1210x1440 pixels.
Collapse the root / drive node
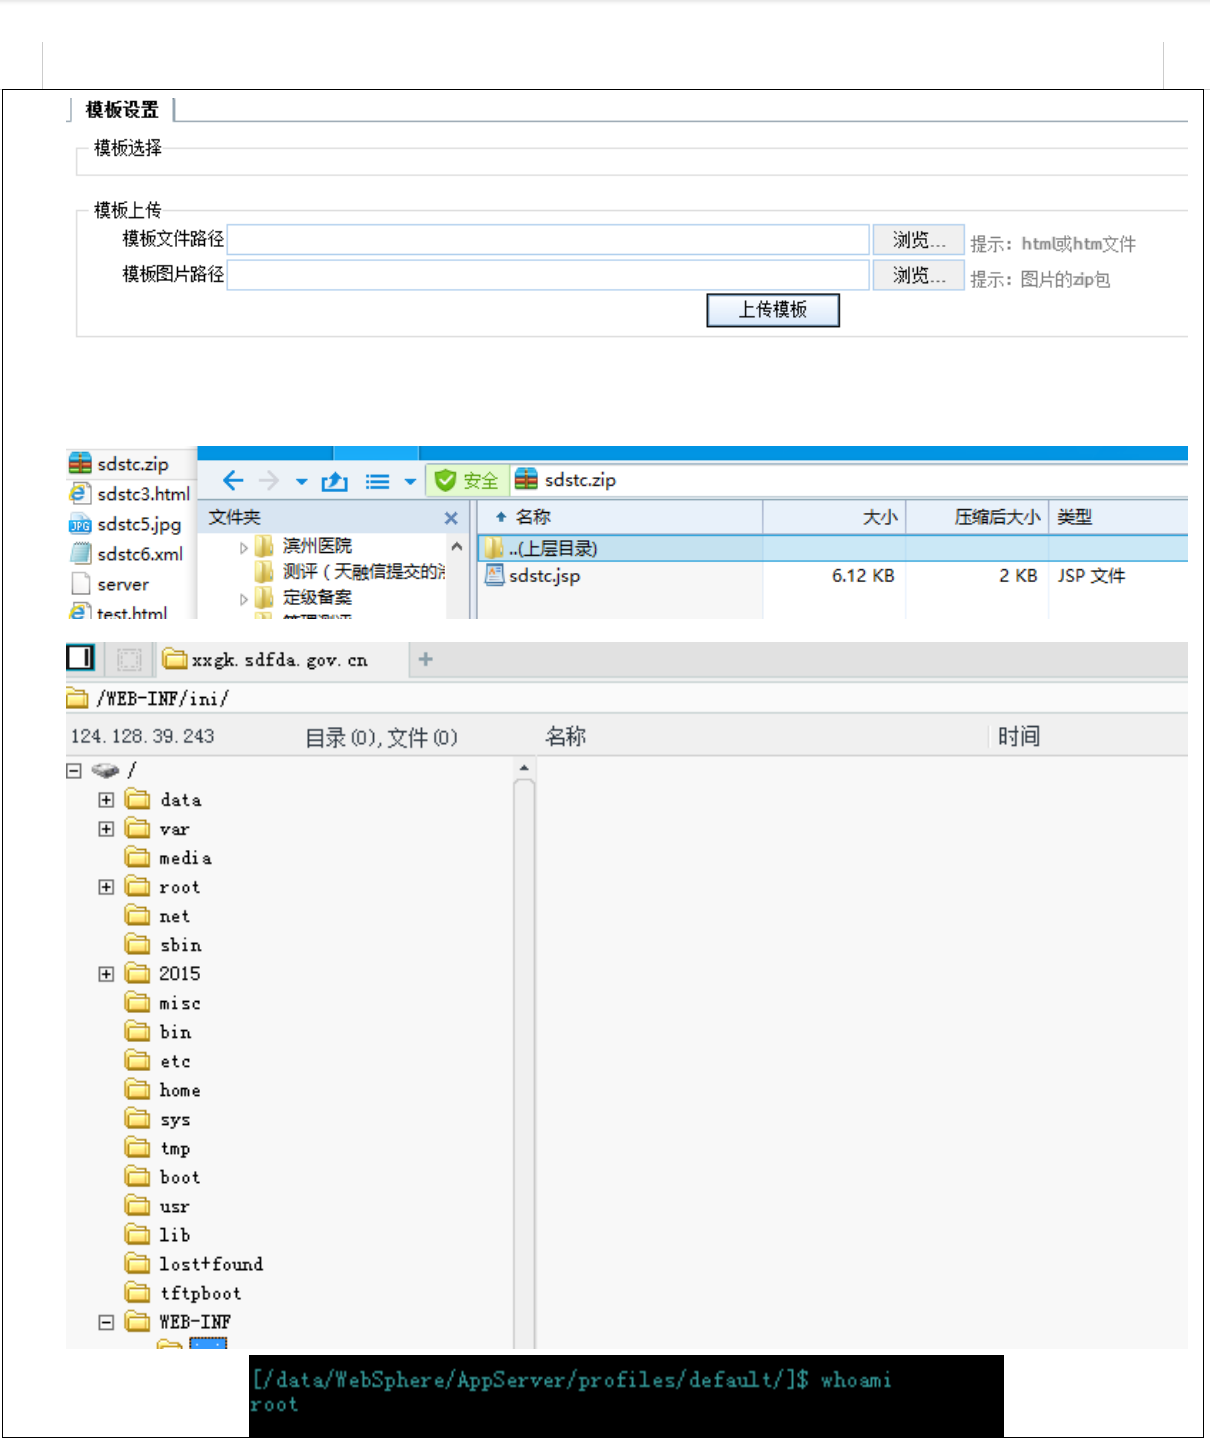click(x=74, y=770)
